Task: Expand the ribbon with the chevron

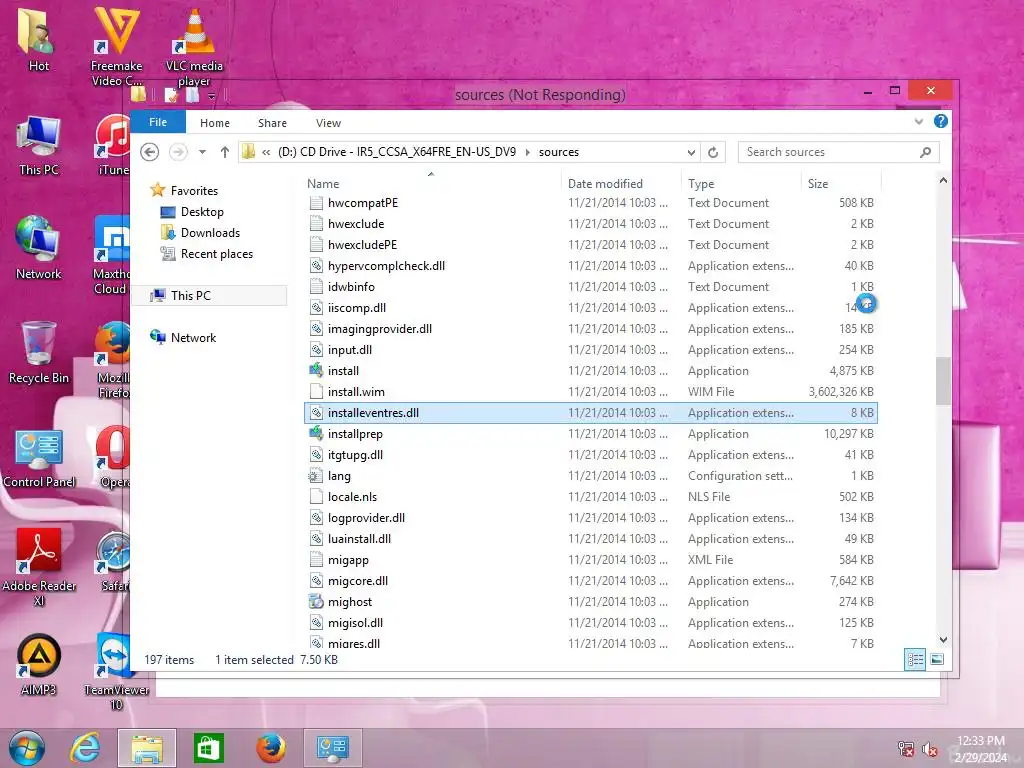Action: (919, 121)
